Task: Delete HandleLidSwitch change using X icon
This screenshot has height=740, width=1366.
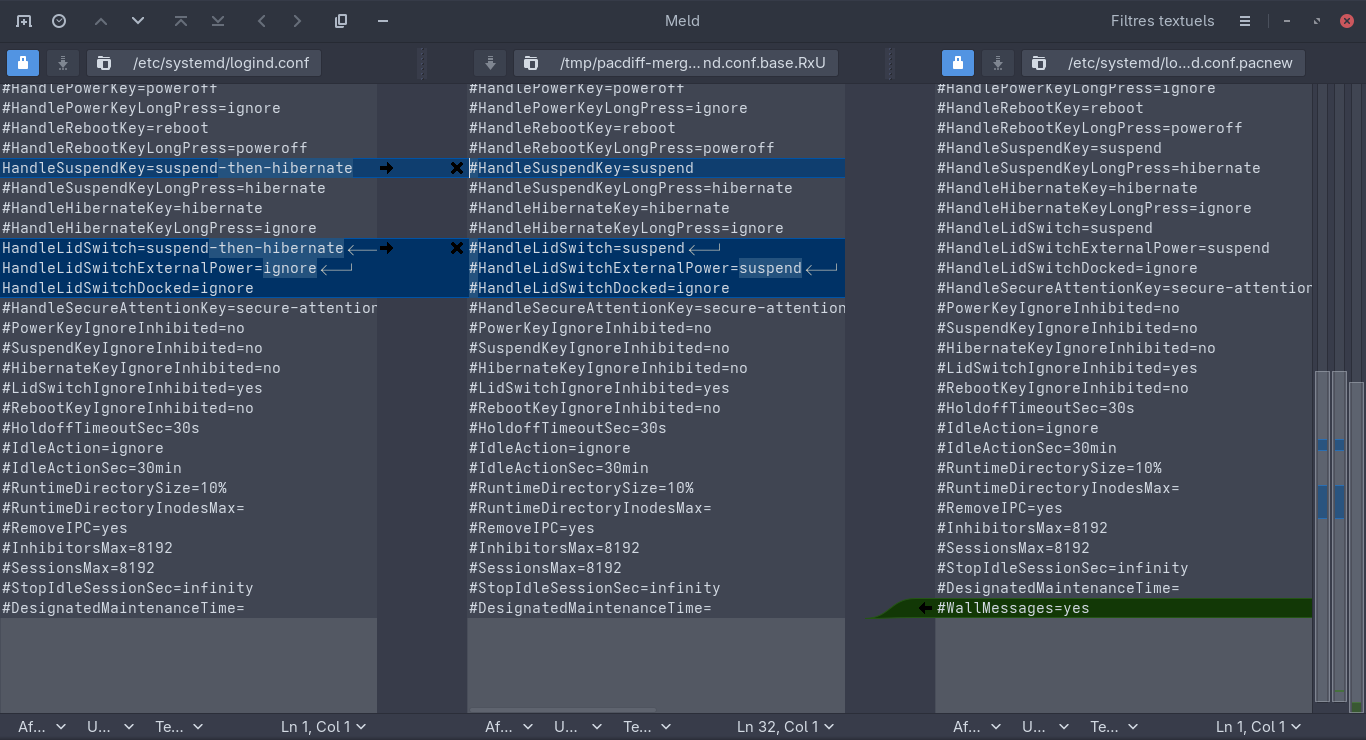Action: [x=457, y=248]
